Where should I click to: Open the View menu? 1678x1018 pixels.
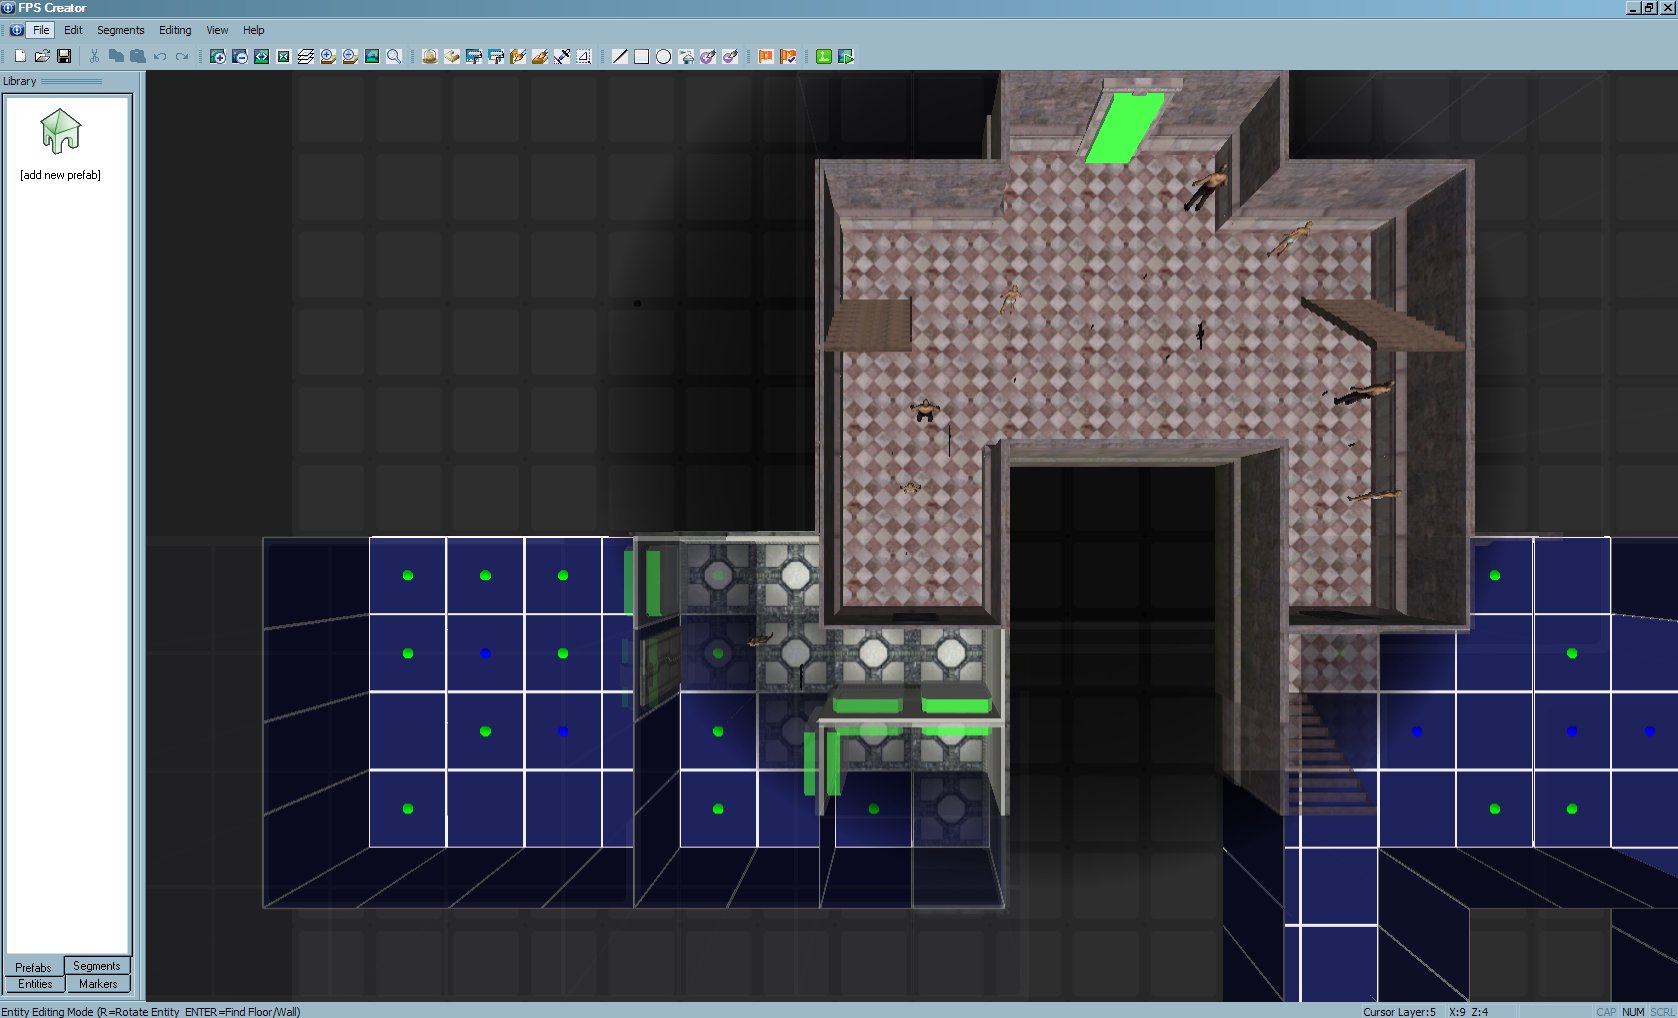click(x=218, y=30)
